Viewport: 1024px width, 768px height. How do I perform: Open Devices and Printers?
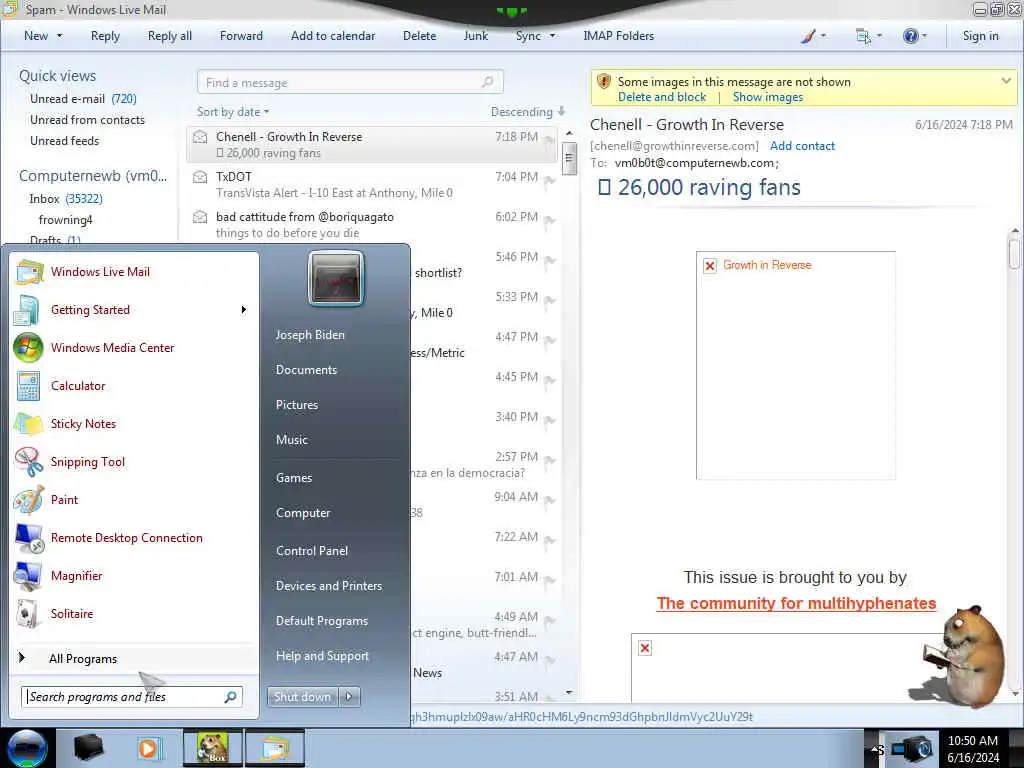click(328, 586)
